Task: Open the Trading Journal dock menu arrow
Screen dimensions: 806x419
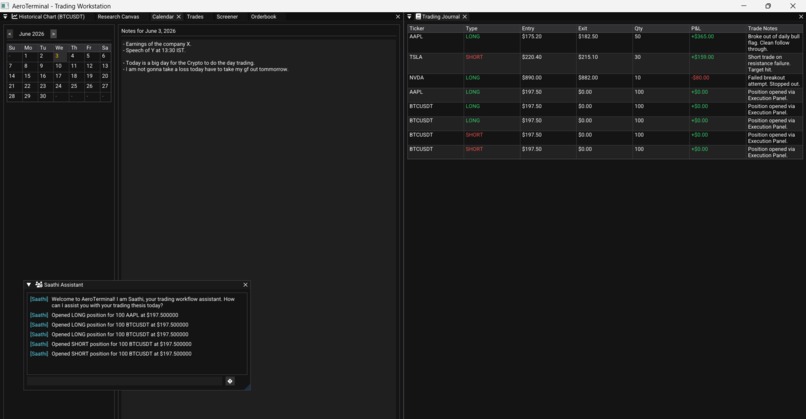Action: pyautogui.click(x=409, y=16)
